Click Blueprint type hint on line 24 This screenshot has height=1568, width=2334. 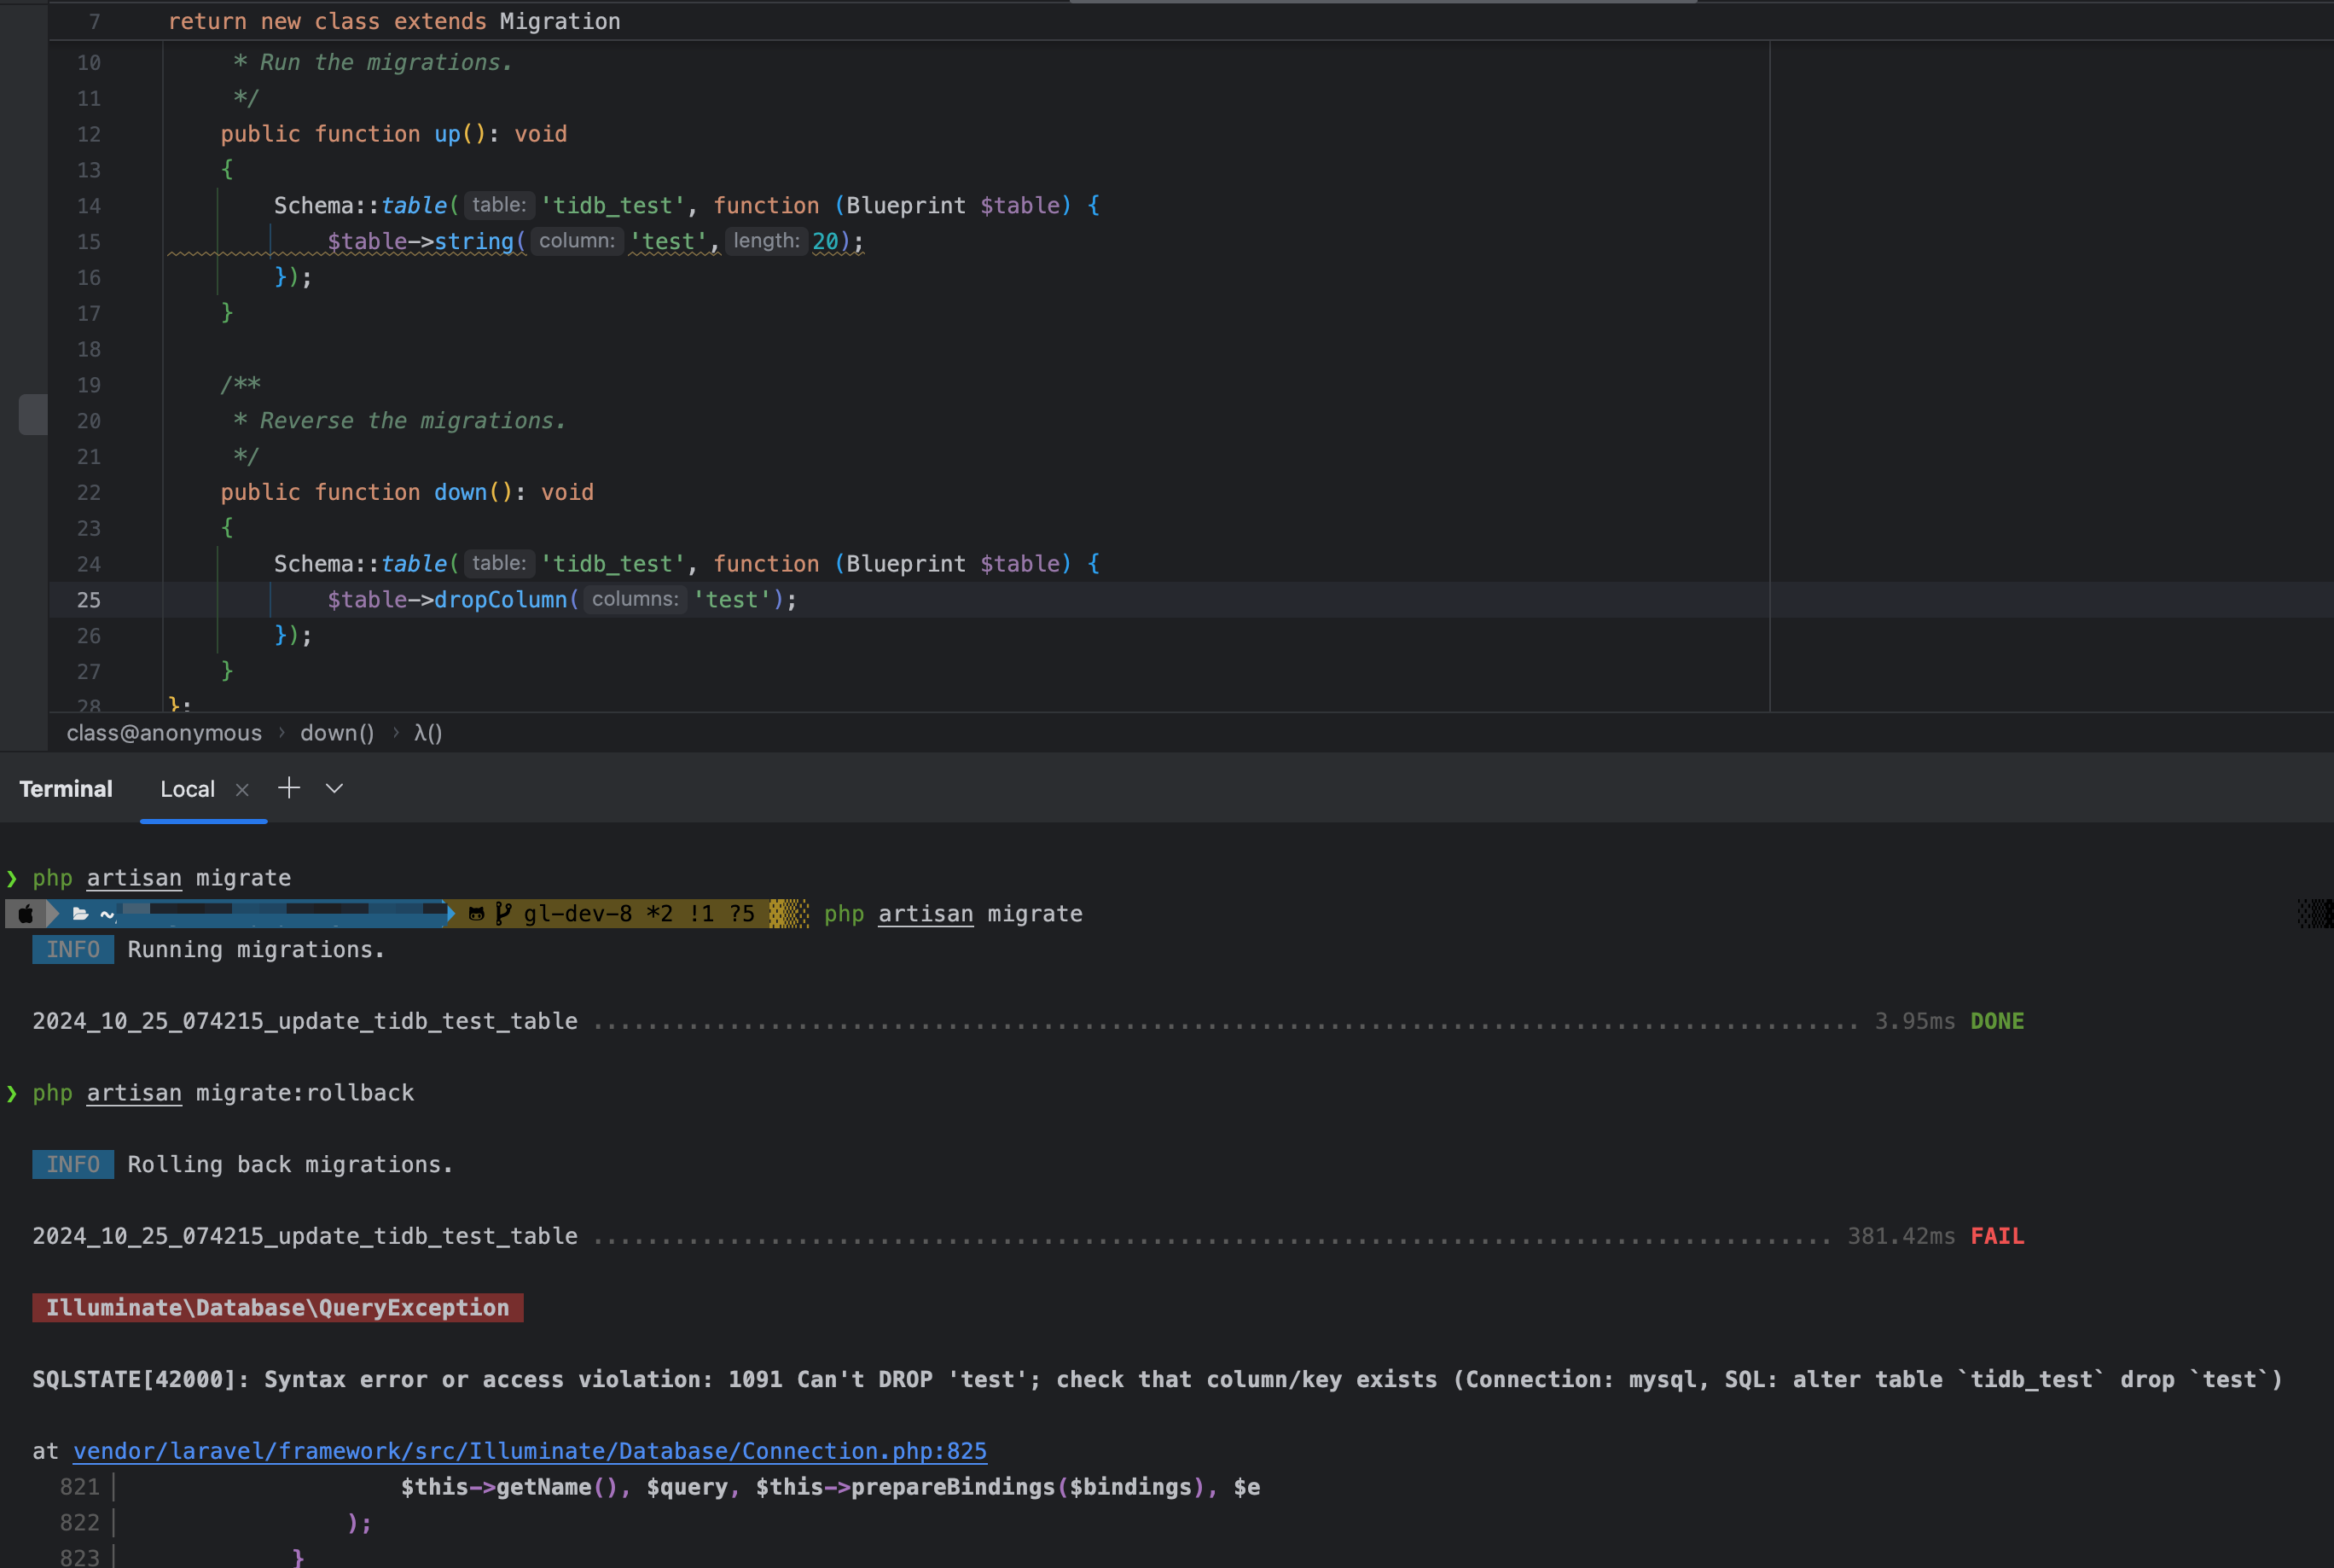pyautogui.click(x=906, y=564)
